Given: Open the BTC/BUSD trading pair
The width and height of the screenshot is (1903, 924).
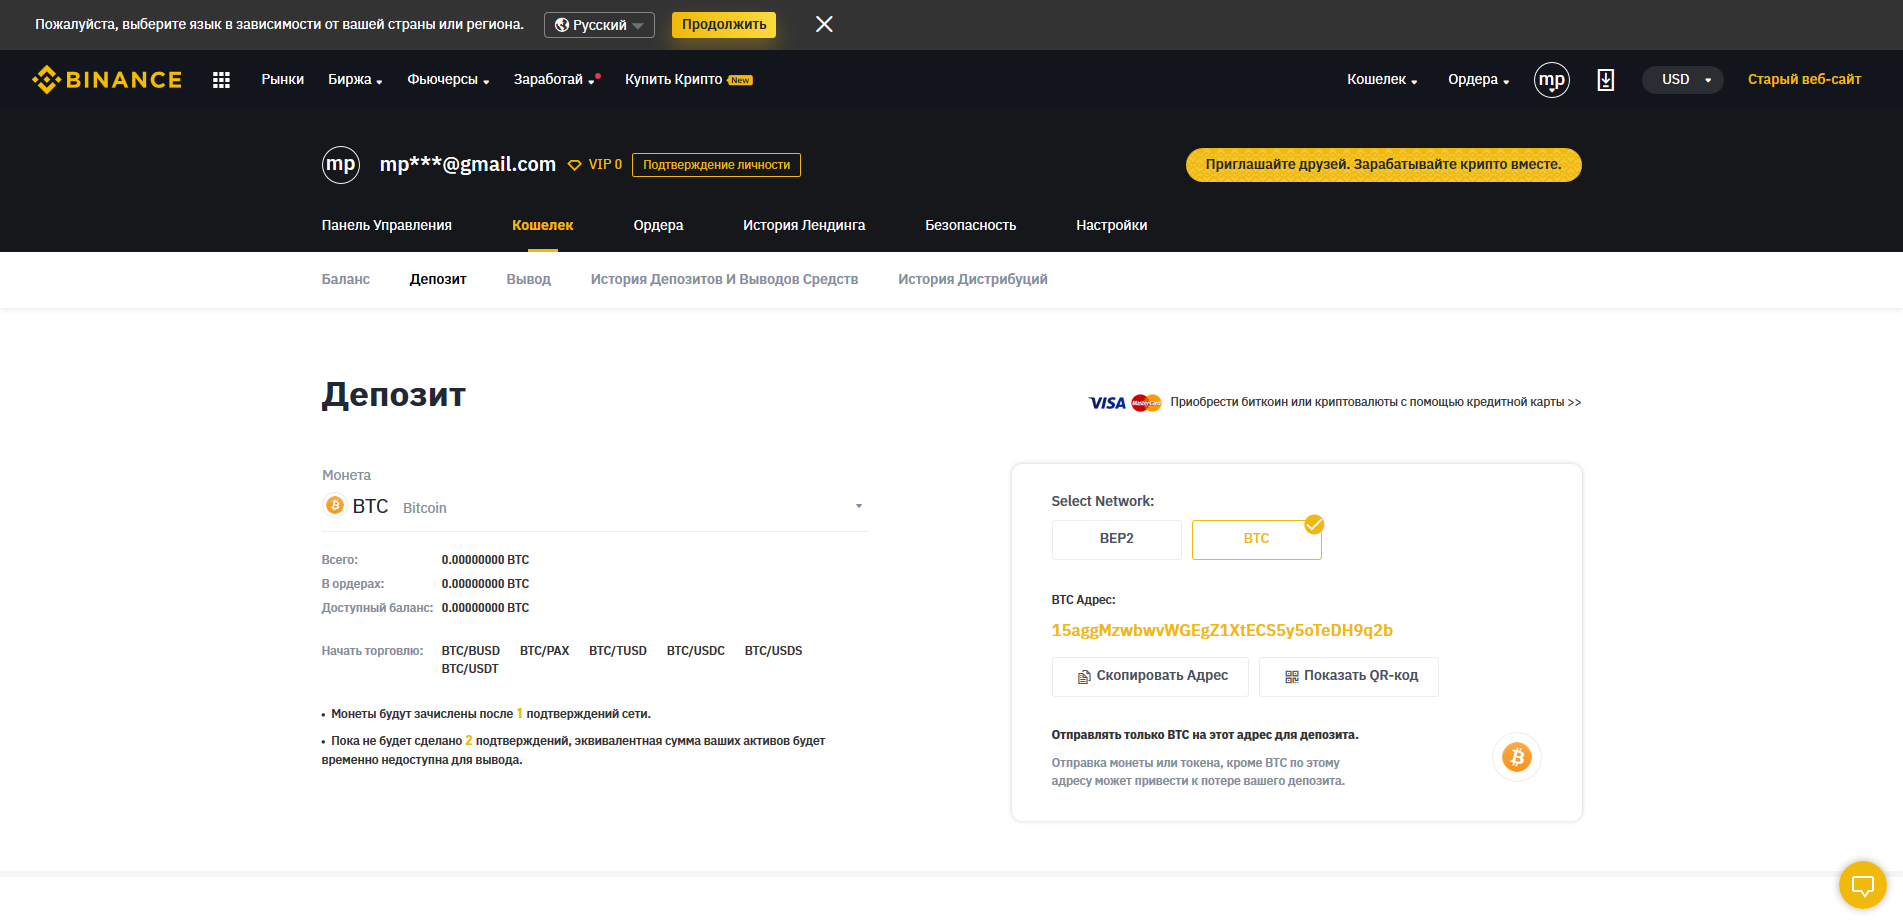Looking at the screenshot, I should pyautogui.click(x=471, y=652).
